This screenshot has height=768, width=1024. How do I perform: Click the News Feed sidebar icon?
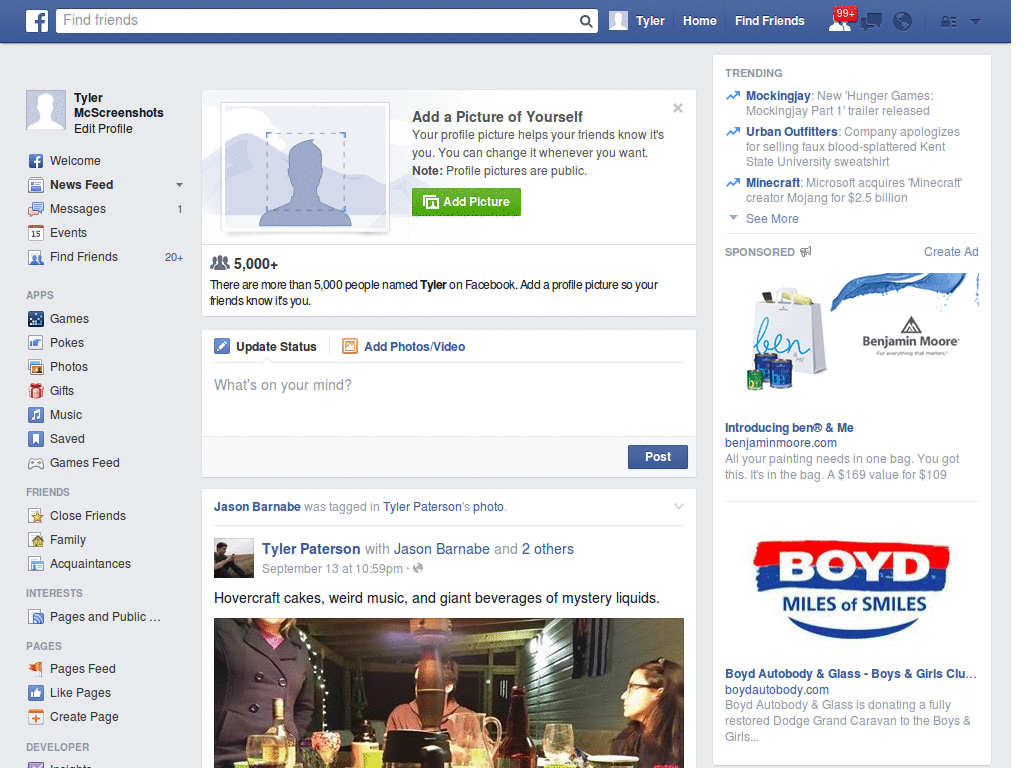(36, 185)
